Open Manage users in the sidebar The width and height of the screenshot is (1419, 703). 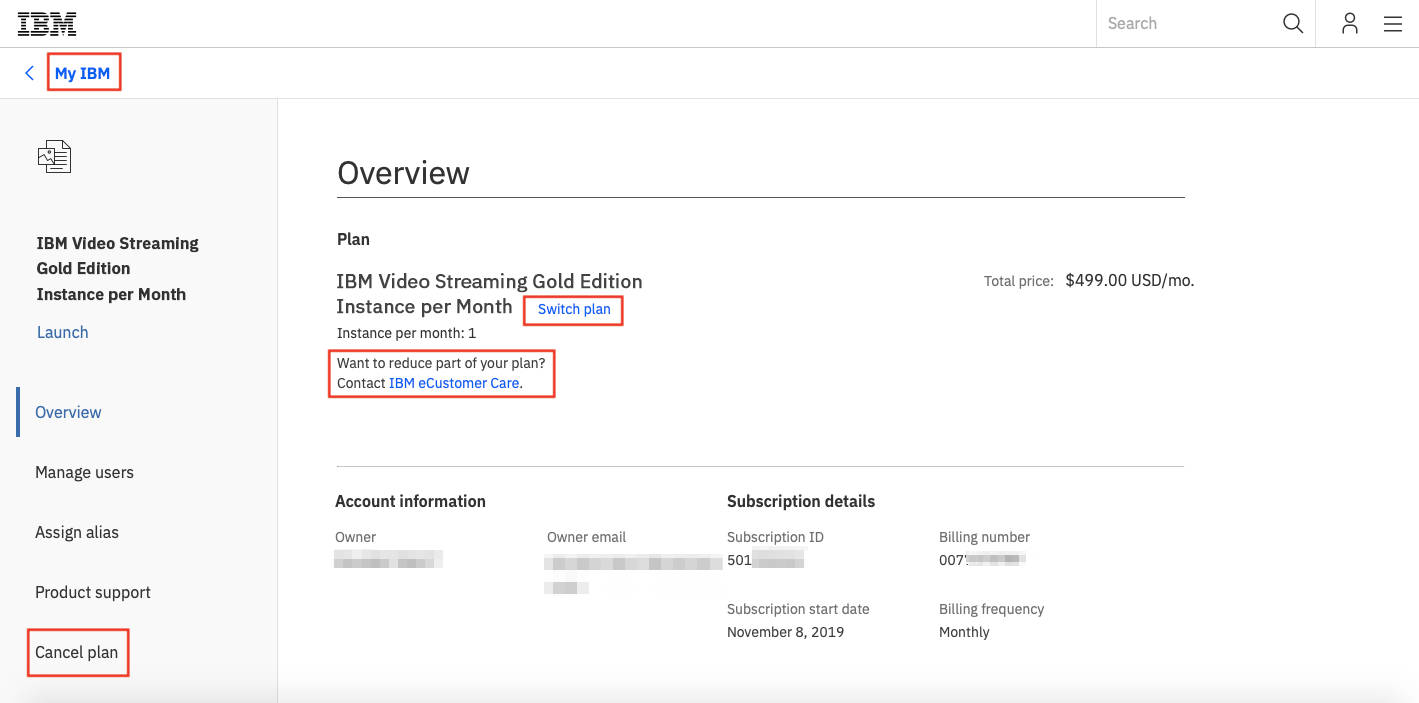(84, 472)
